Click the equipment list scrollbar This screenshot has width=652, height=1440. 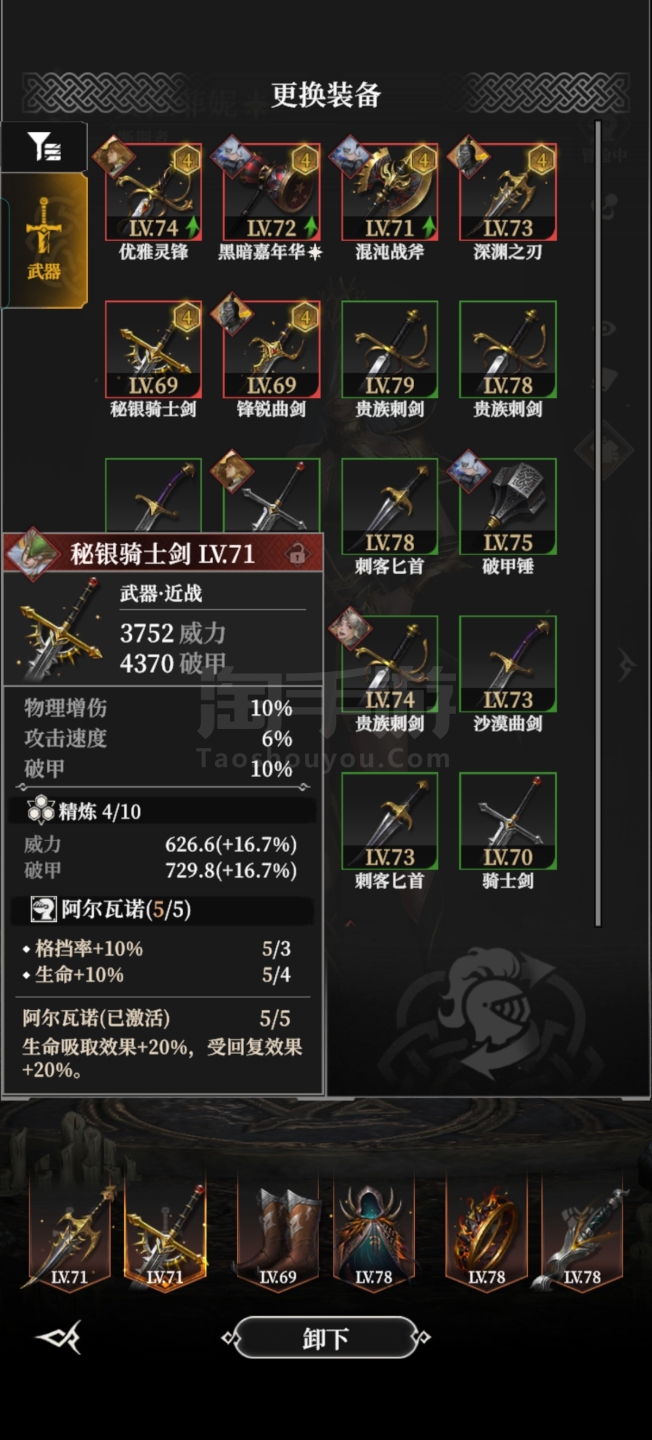598,523
